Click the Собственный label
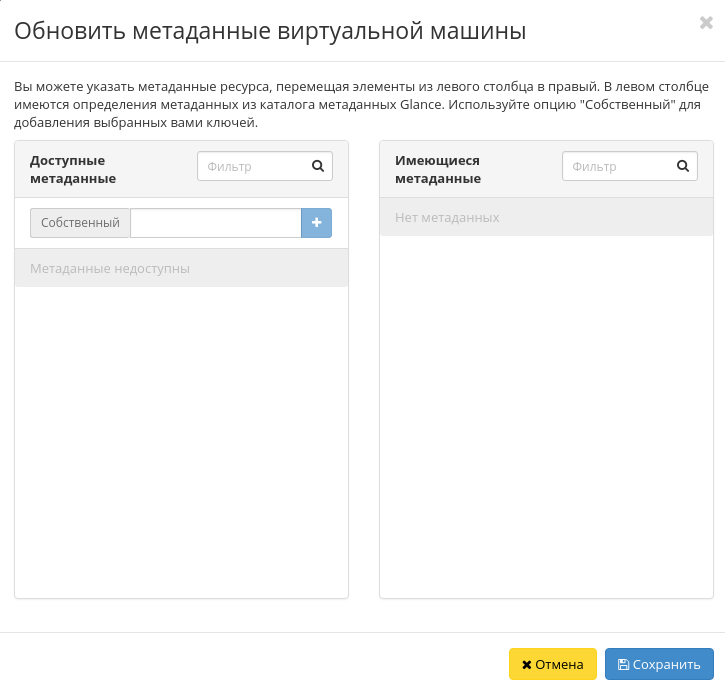725x692 pixels. (80, 223)
